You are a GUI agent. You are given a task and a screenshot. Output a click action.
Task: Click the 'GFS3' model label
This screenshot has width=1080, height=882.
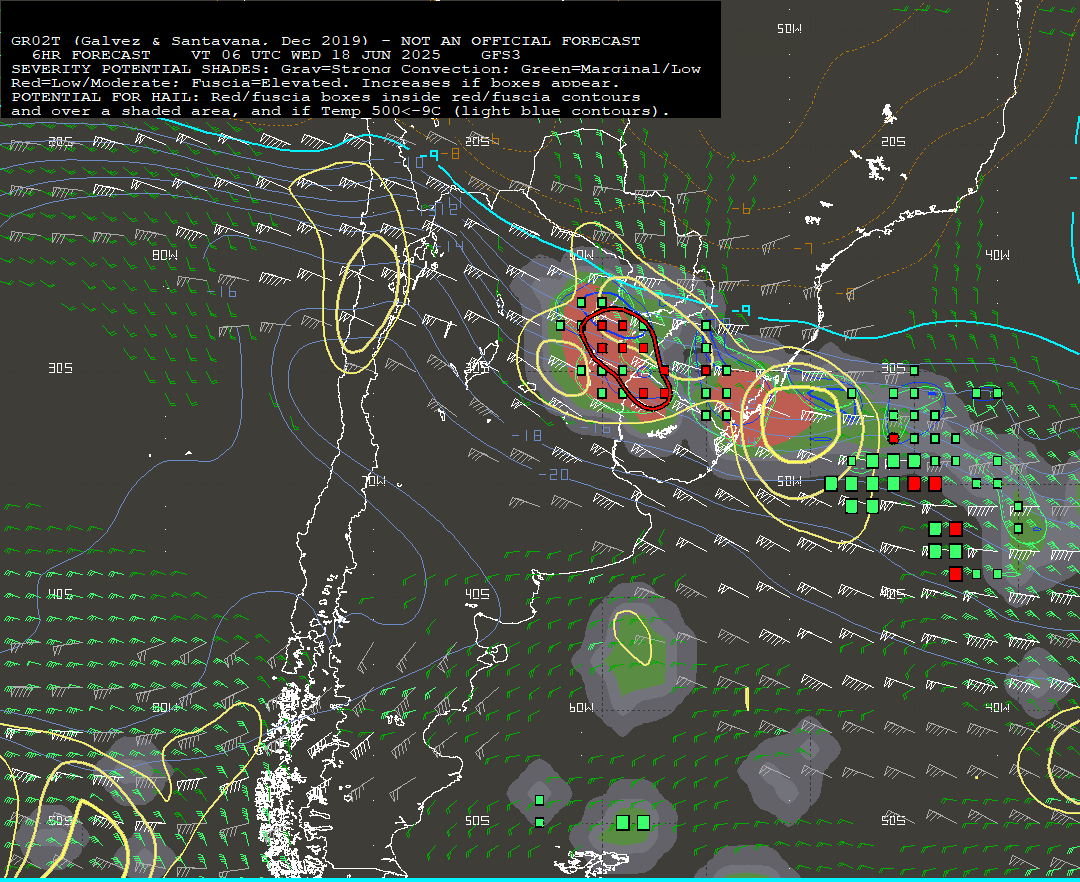click(501, 54)
